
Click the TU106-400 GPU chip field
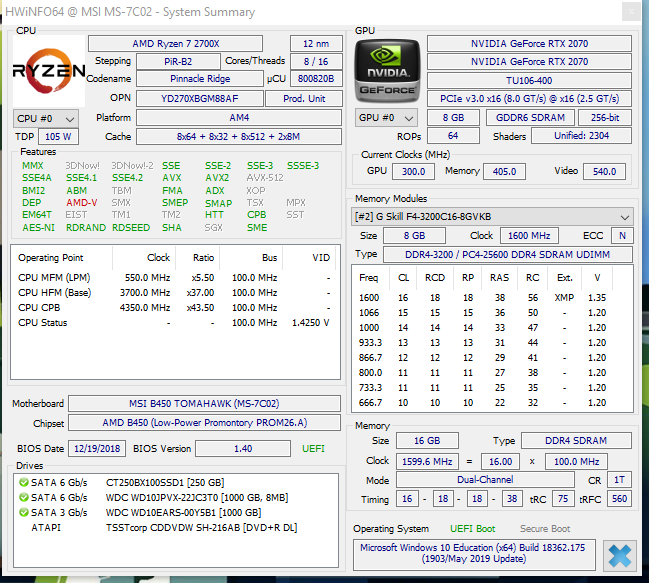tap(529, 80)
